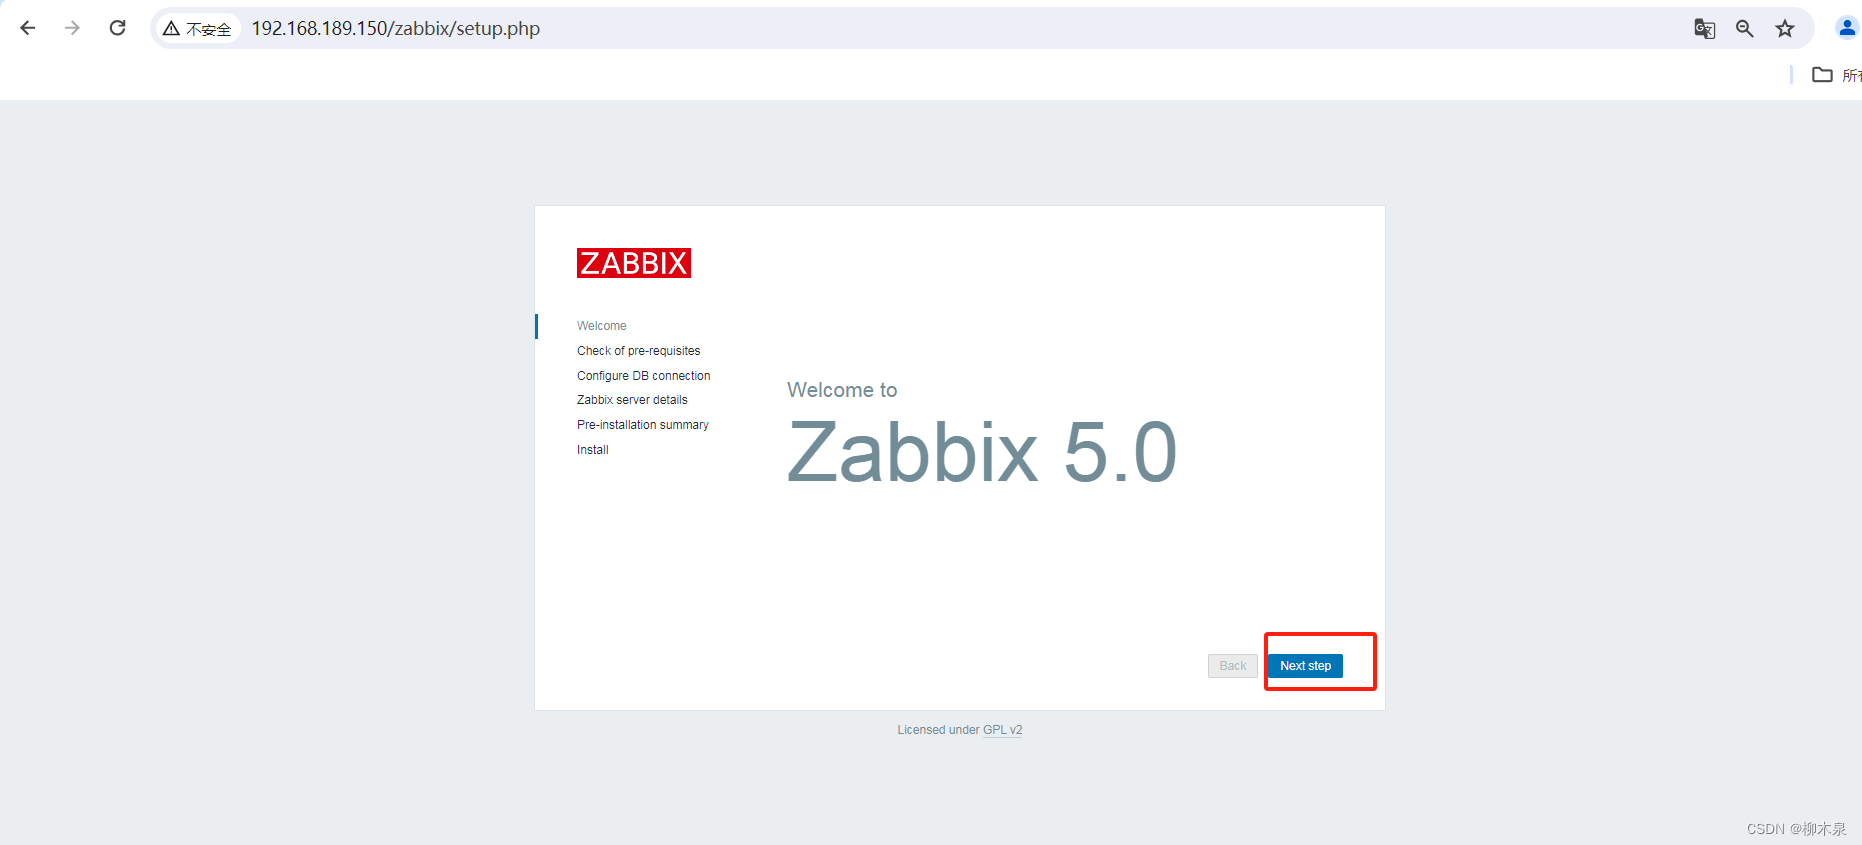Click the Next step button
Viewport: 1862px width, 845px height.
[x=1305, y=666]
